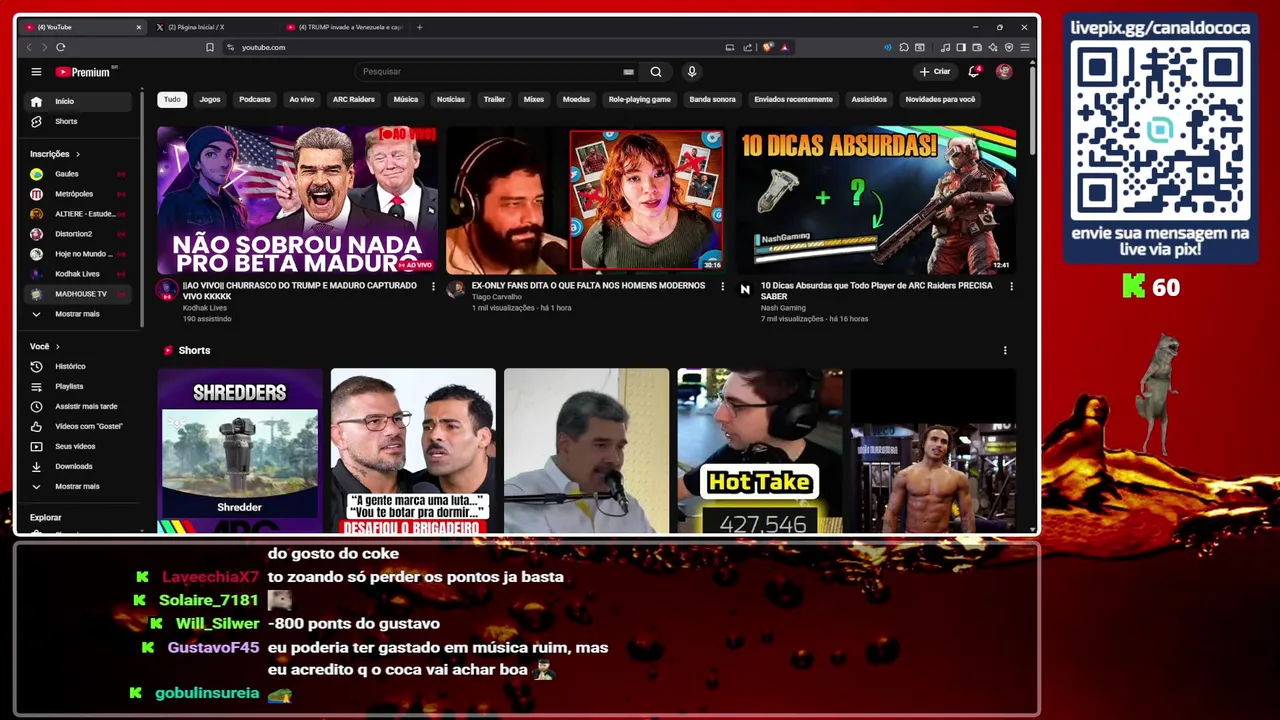Select the Tudo filter chip
The height and width of the screenshot is (720, 1280).
pos(172,99)
